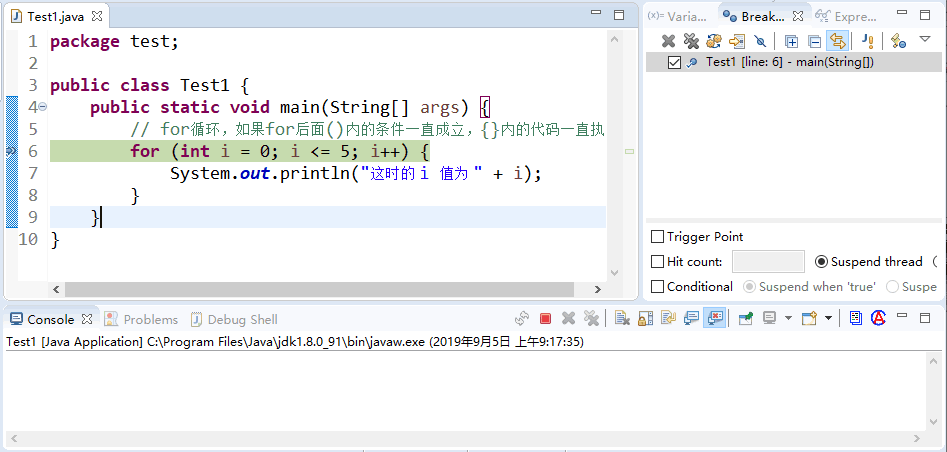This screenshot has width=947, height=452.
Task: Click Expand All in Breakpoints toolbar
Action: (x=791, y=41)
